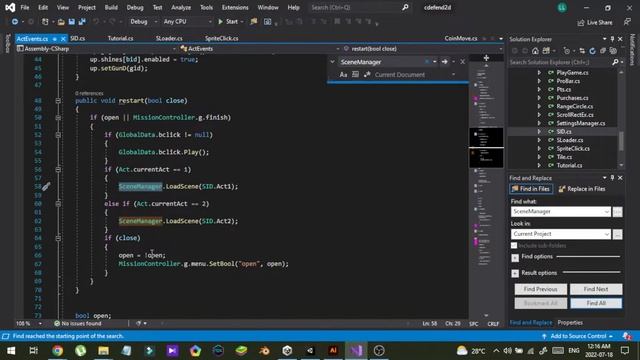The height and width of the screenshot is (360, 640).
Task: Switch to the SpriteClick.cs tab
Action: coord(222,38)
